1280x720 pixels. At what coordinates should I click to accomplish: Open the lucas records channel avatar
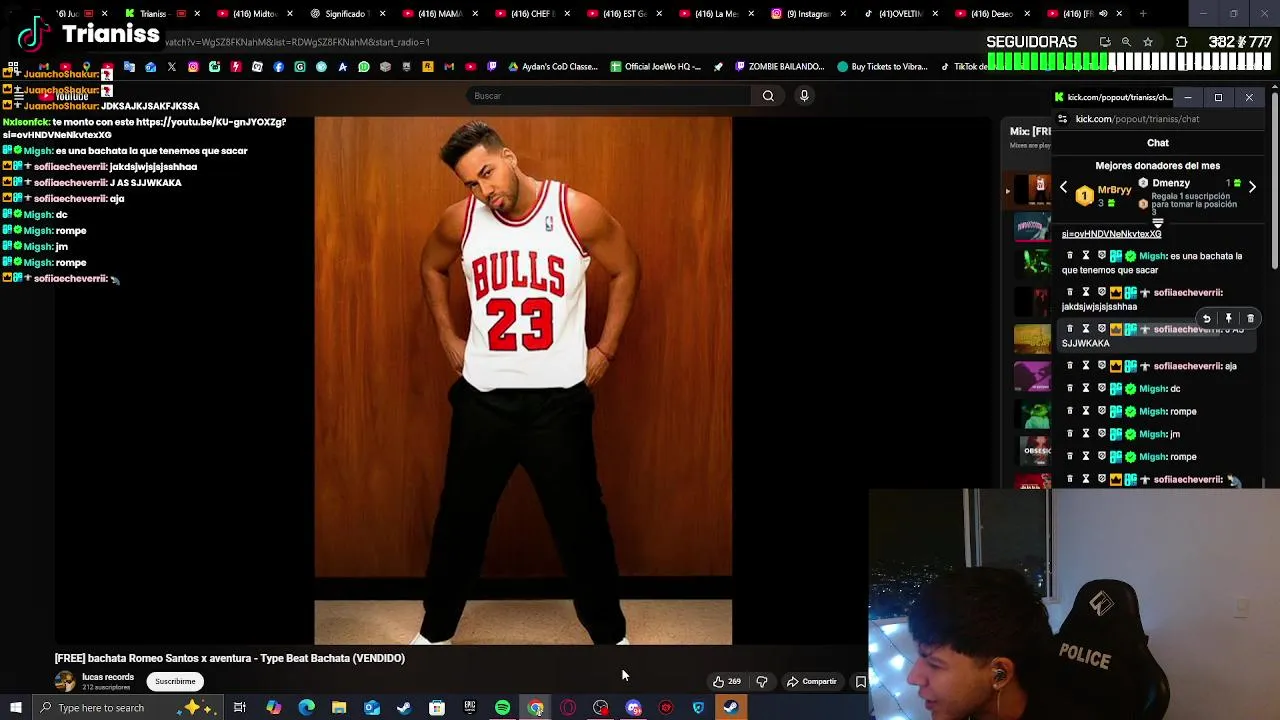pyautogui.click(x=65, y=681)
